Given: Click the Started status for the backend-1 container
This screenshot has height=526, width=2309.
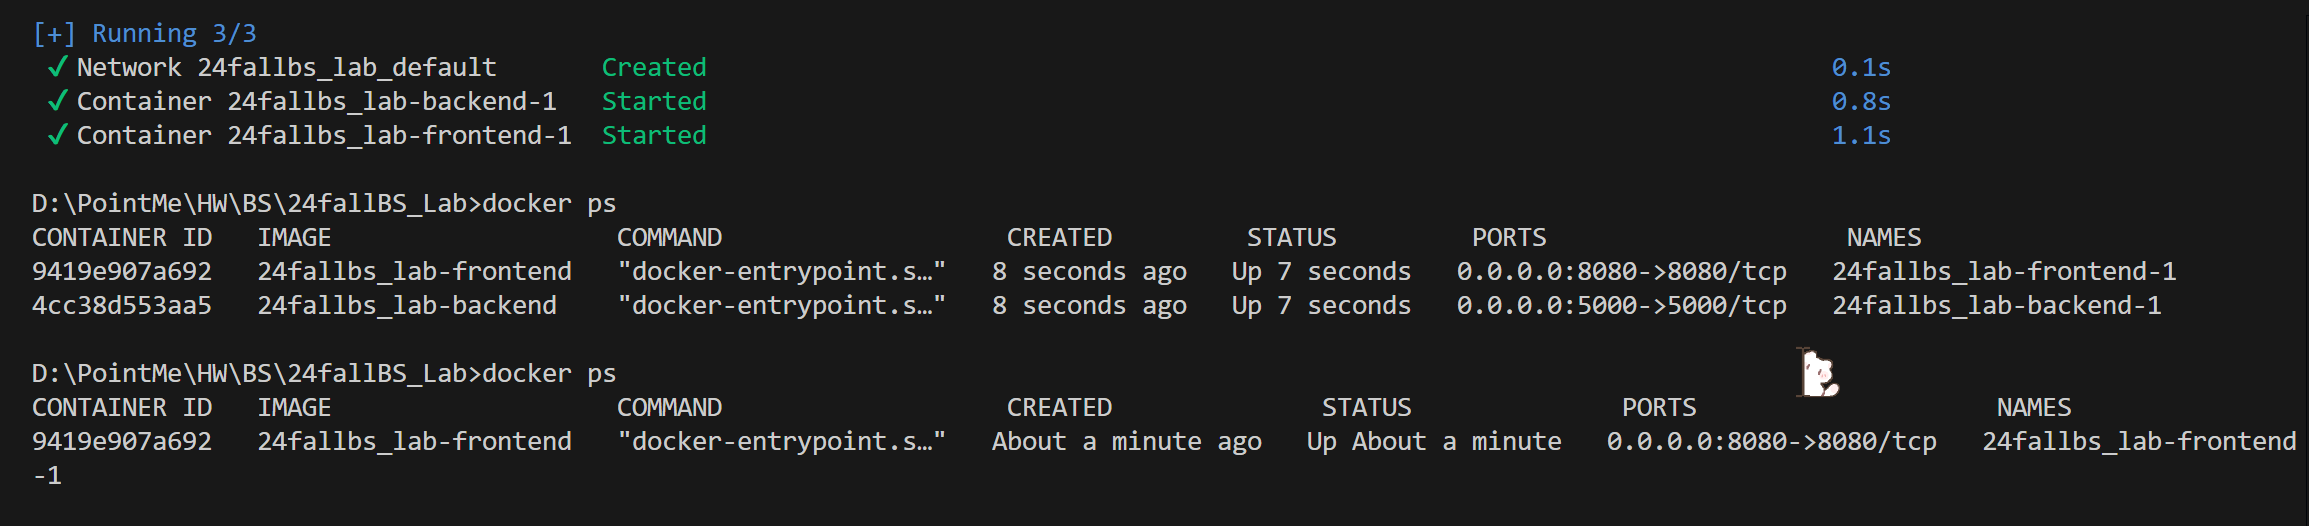Looking at the screenshot, I should click(653, 101).
